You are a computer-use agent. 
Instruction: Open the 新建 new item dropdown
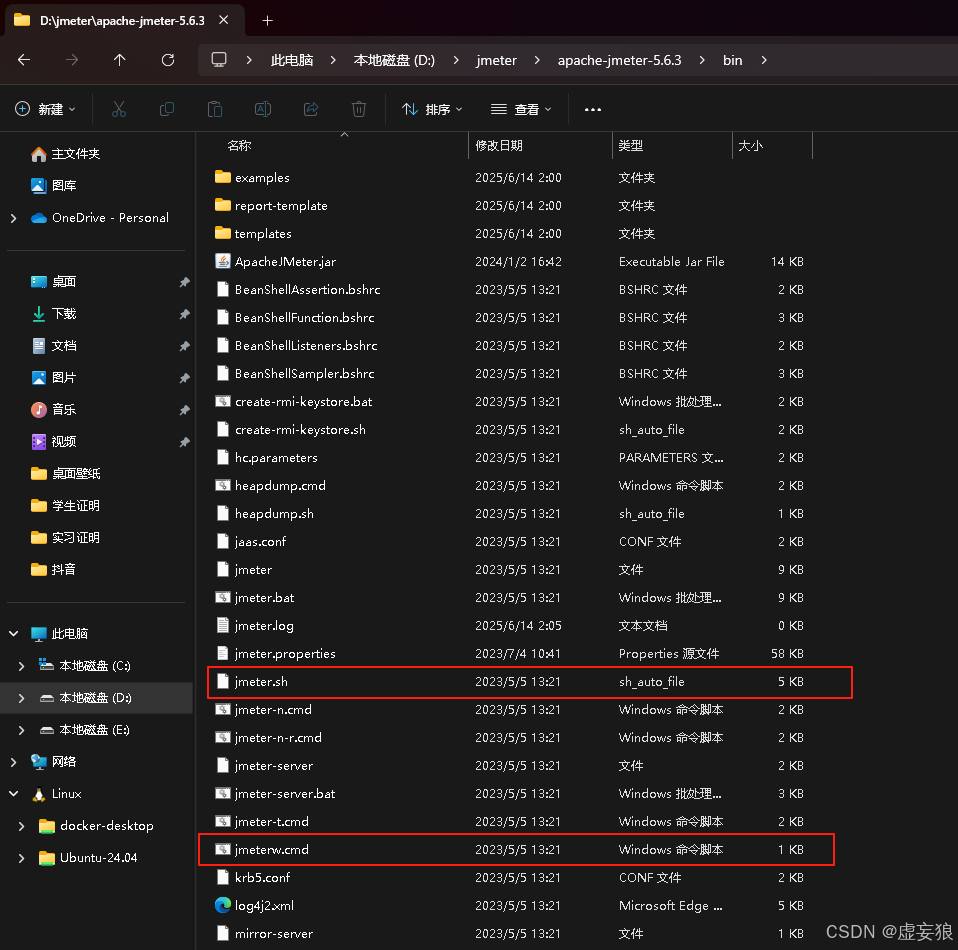pyautogui.click(x=45, y=109)
